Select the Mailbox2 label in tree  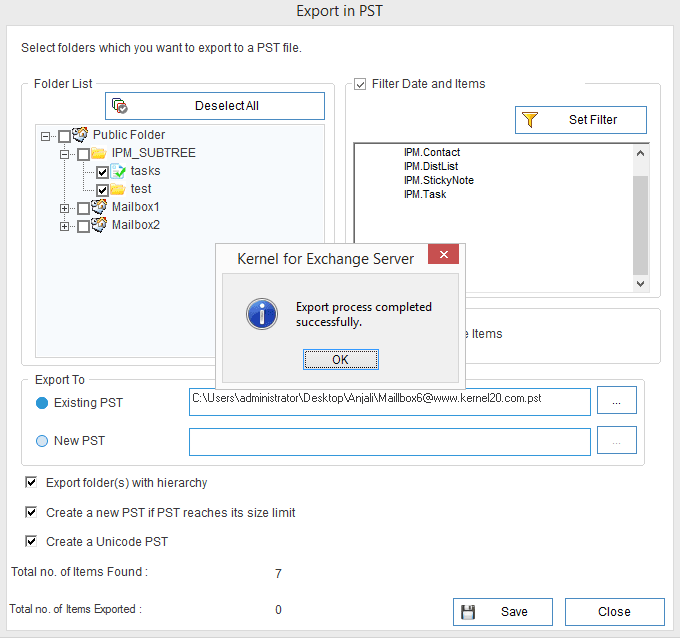click(136, 225)
